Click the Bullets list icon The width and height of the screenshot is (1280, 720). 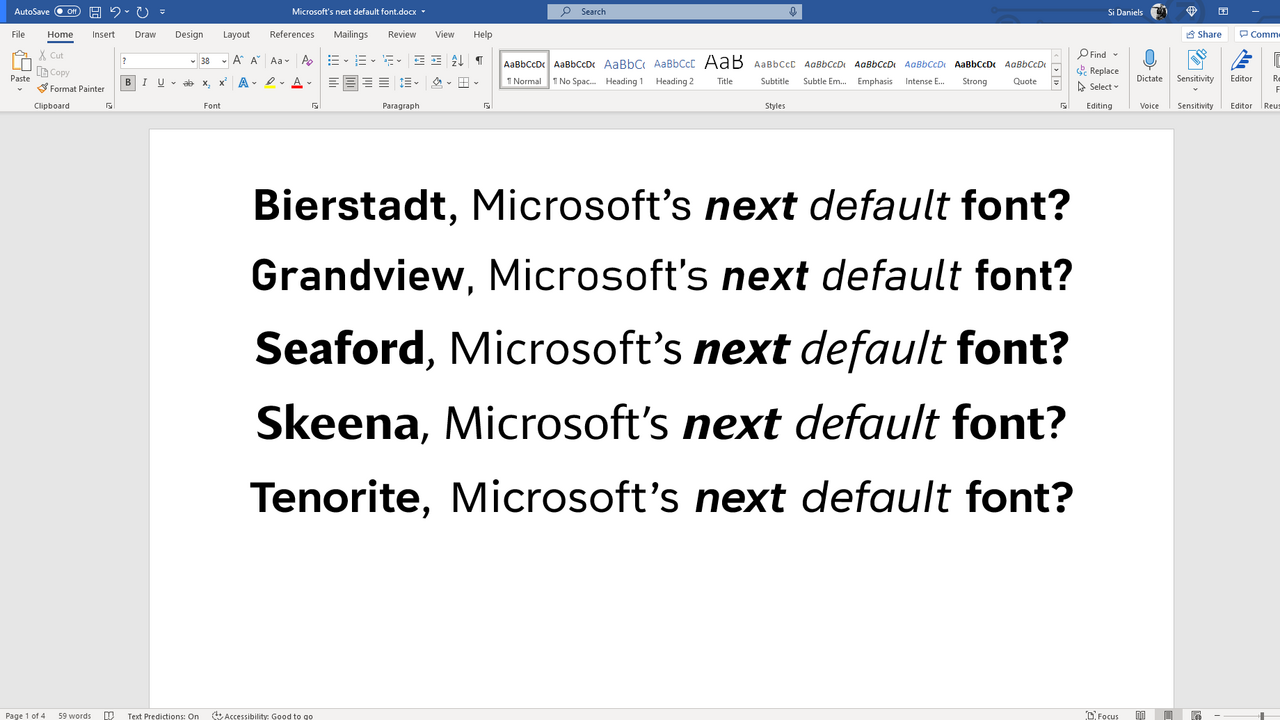335,61
